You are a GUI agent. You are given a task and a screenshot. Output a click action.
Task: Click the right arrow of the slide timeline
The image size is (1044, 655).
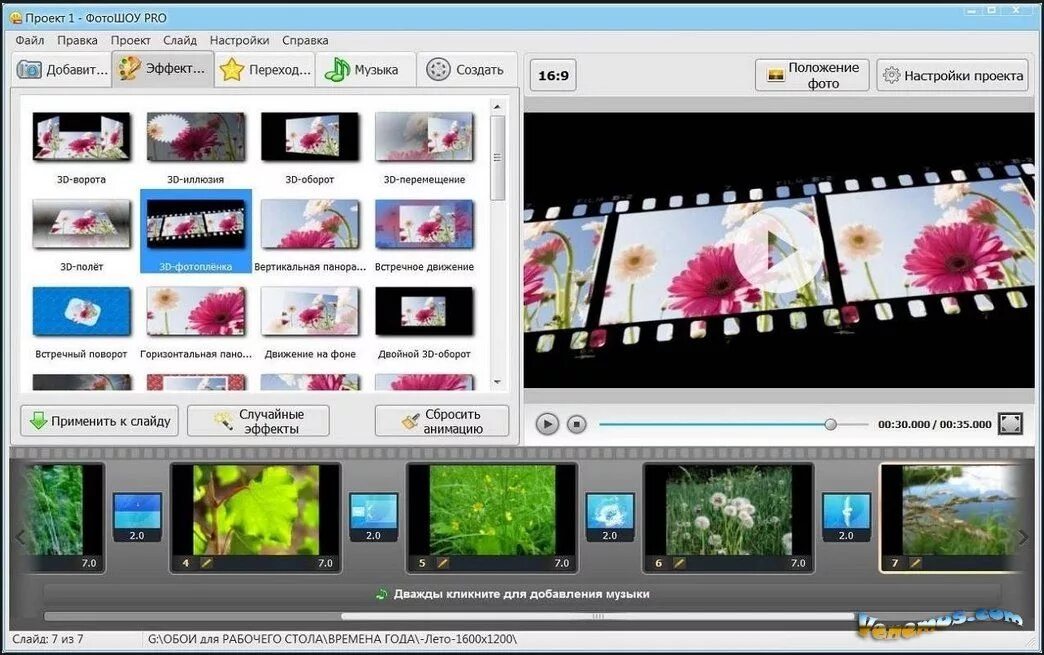coord(1023,537)
